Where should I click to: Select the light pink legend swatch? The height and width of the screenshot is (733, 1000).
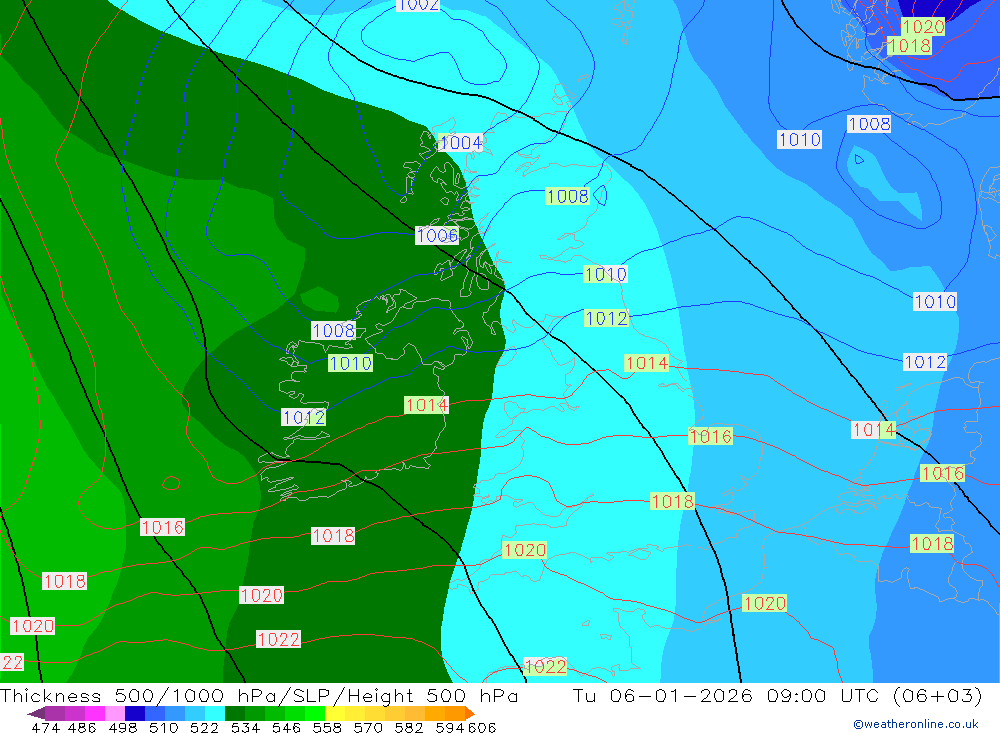(115, 713)
